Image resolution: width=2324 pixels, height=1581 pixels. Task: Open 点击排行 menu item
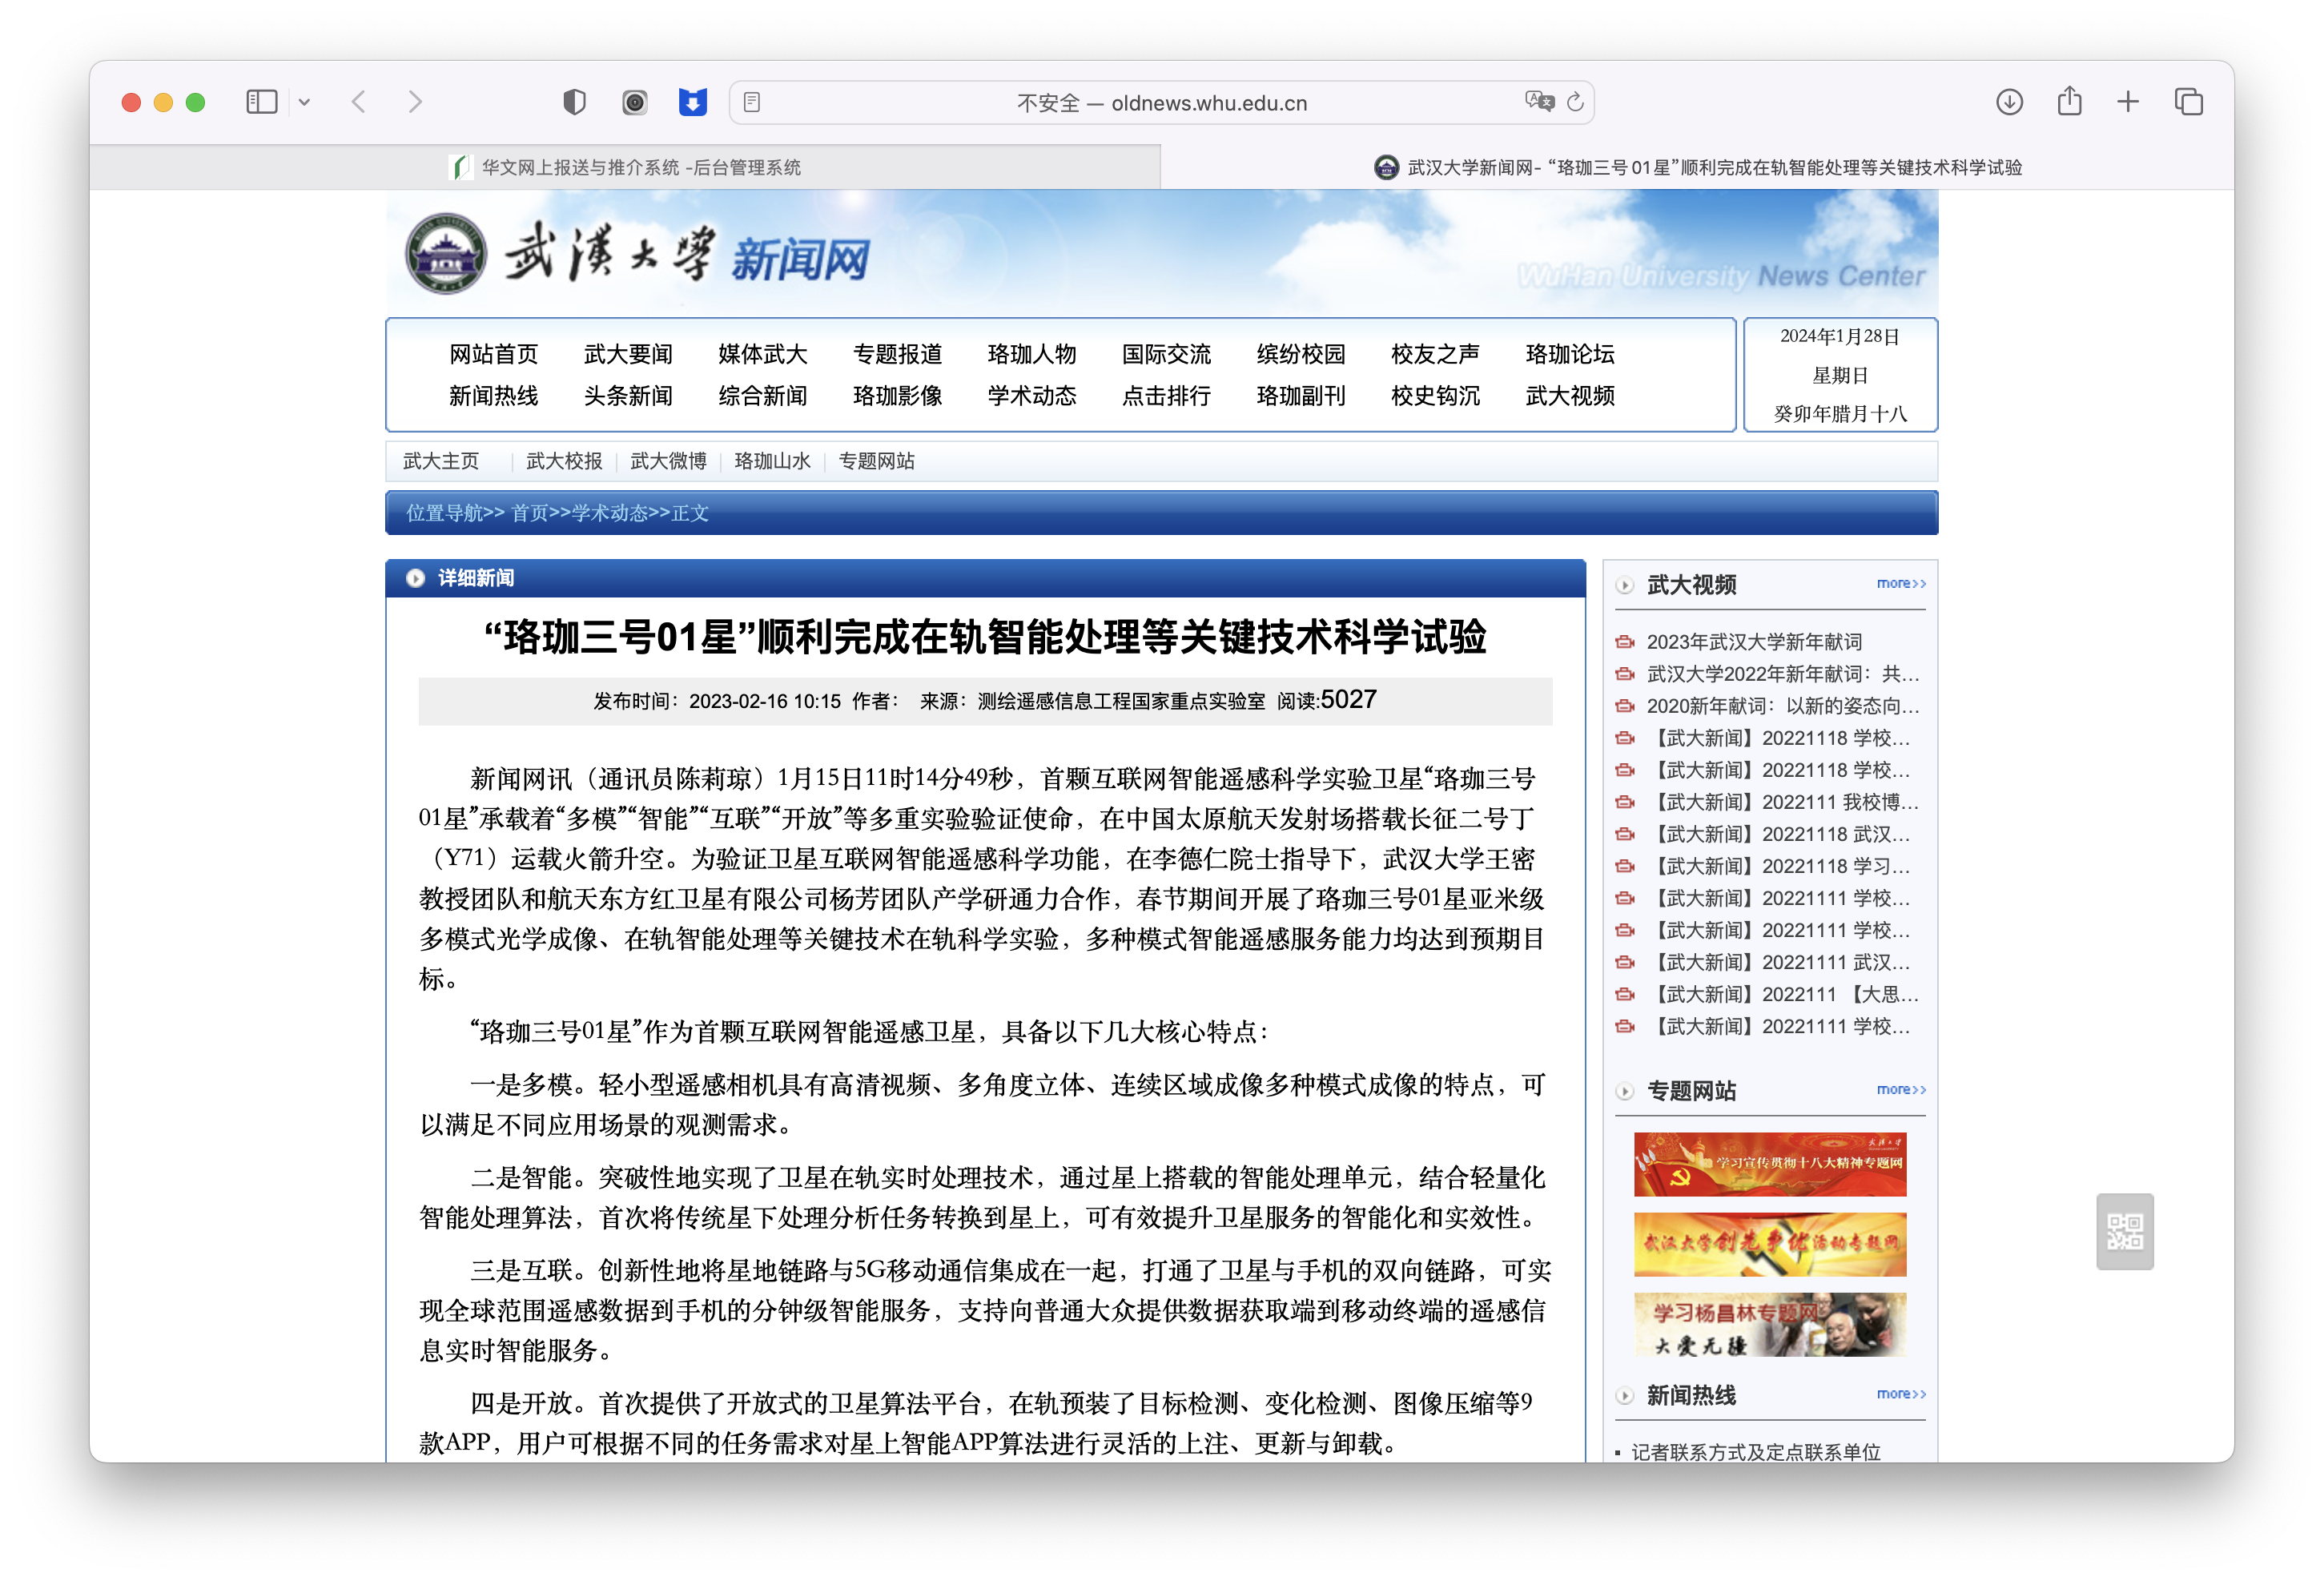coord(1166,396)
